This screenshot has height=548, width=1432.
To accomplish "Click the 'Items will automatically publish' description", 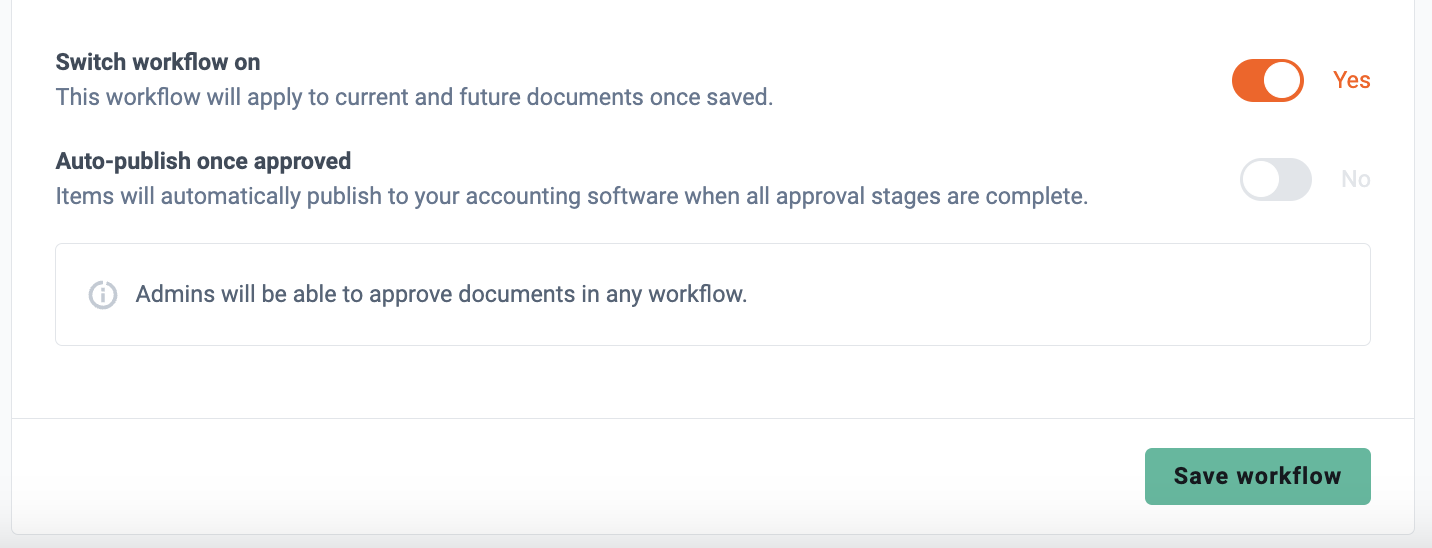I will [572, 196].
